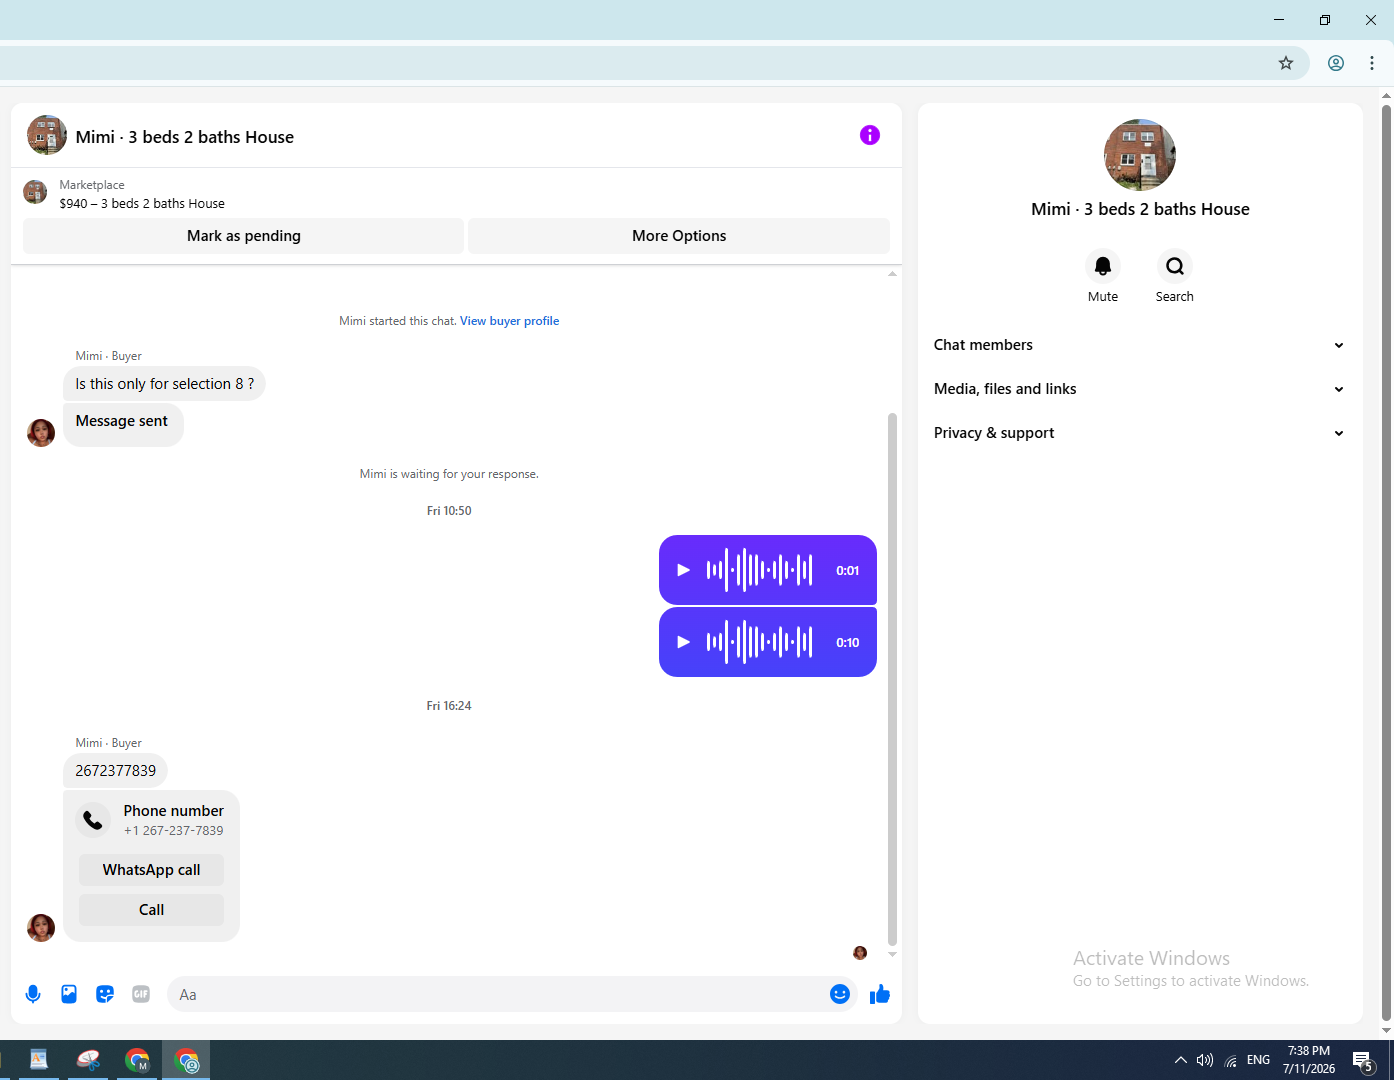Switch ENG input language
Screen dimensions: 1394x1080
click(x=1259, y=1060)
